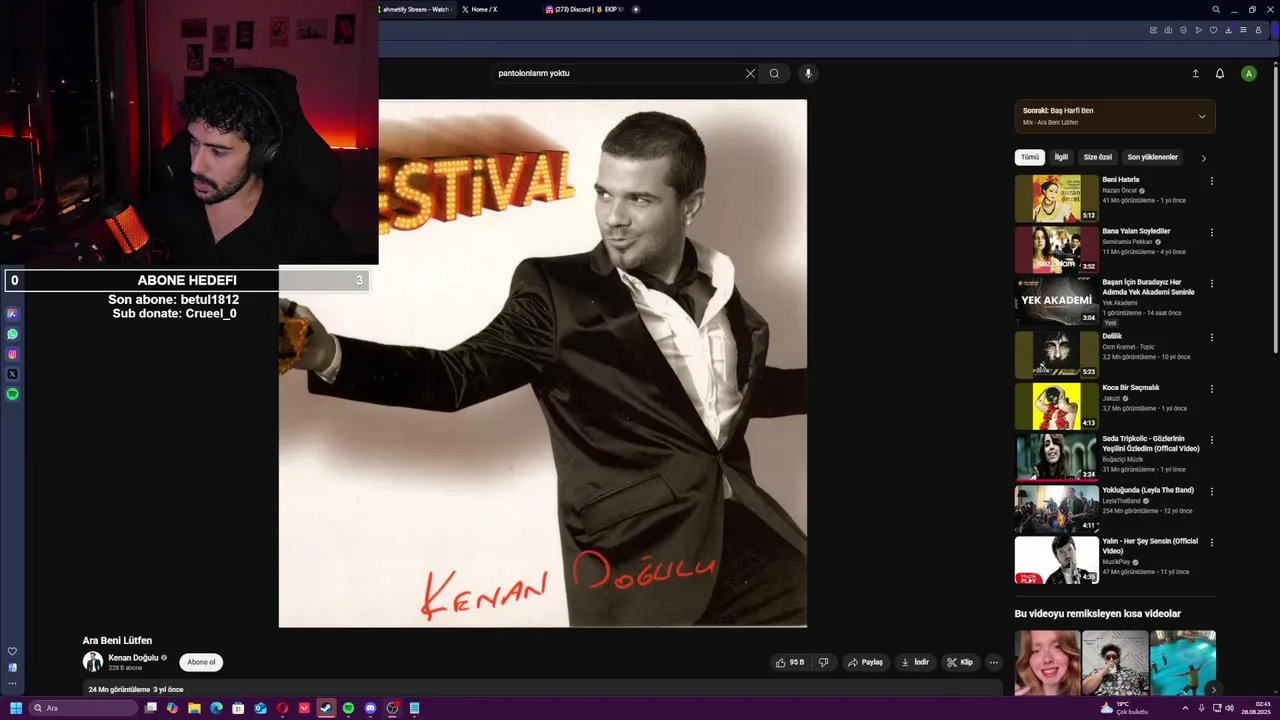Open Koca Bir Saçmalık thumbnail
The width and height of the screenshot is (1280, 720).
[1056, 406]
